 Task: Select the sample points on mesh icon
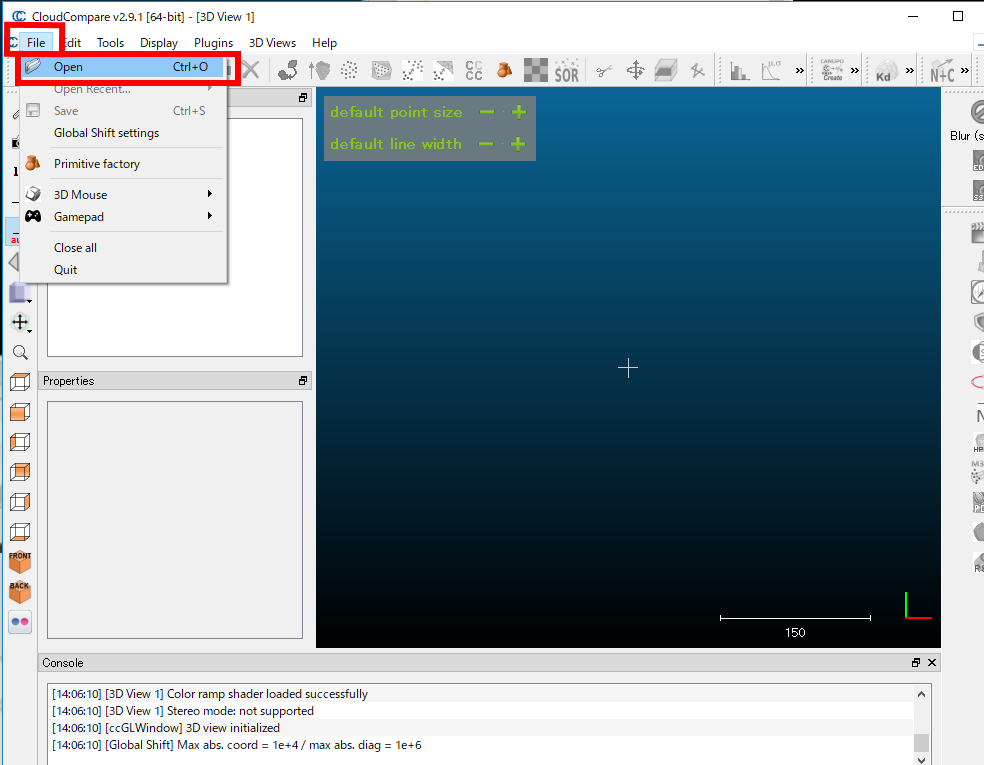(381, 70)
